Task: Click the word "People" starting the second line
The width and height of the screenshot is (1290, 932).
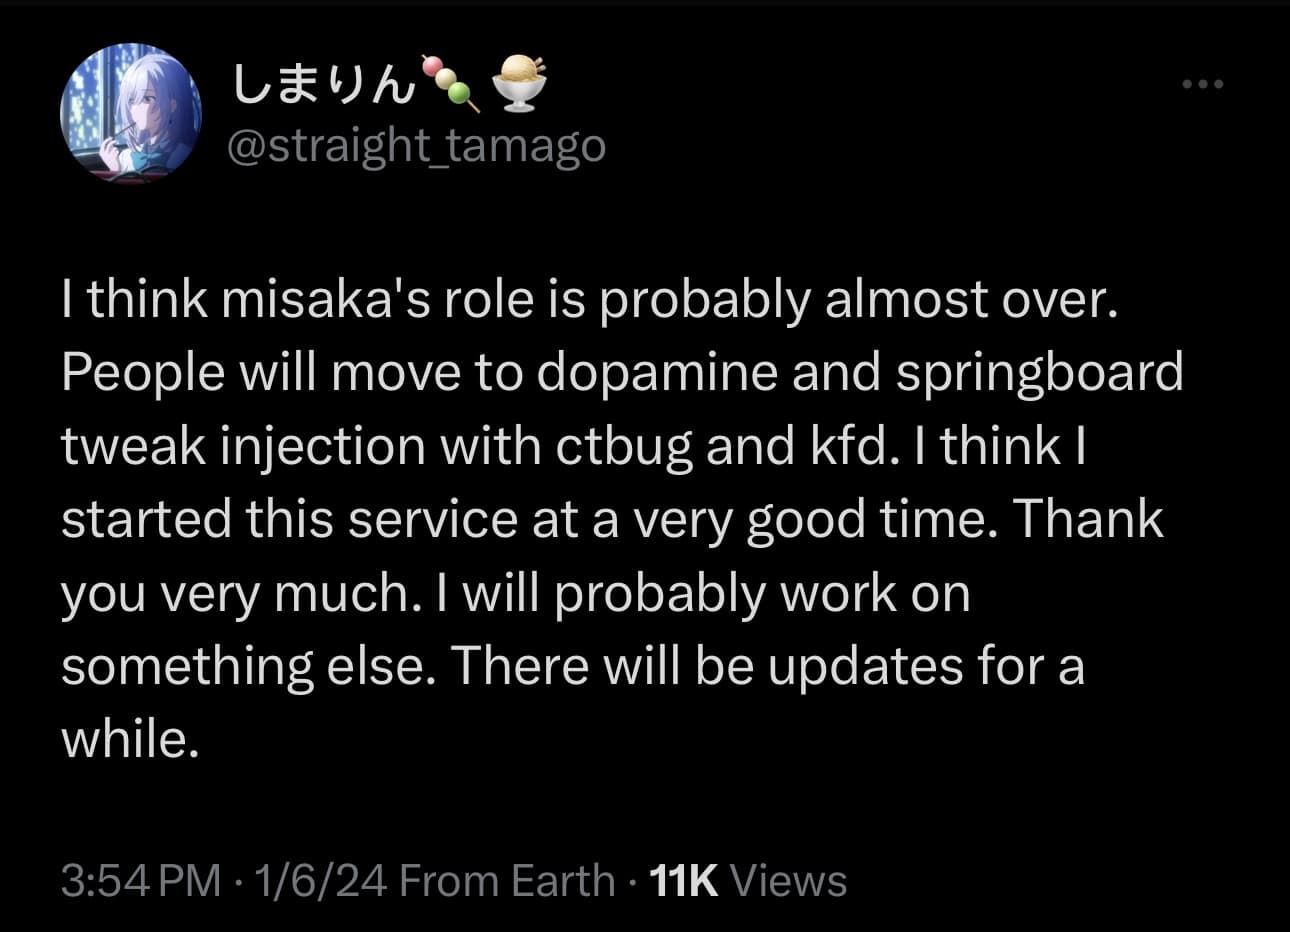Action: coord(143,373)
